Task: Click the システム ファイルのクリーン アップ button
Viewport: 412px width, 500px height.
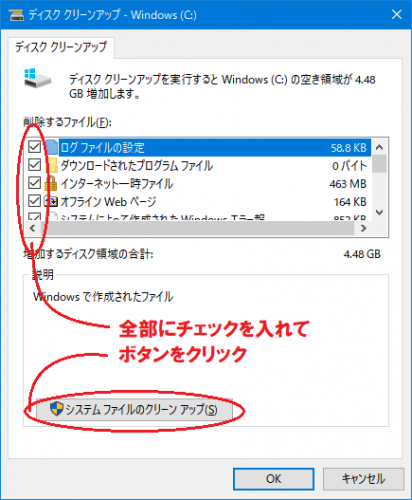Action: tap(134, 409)
